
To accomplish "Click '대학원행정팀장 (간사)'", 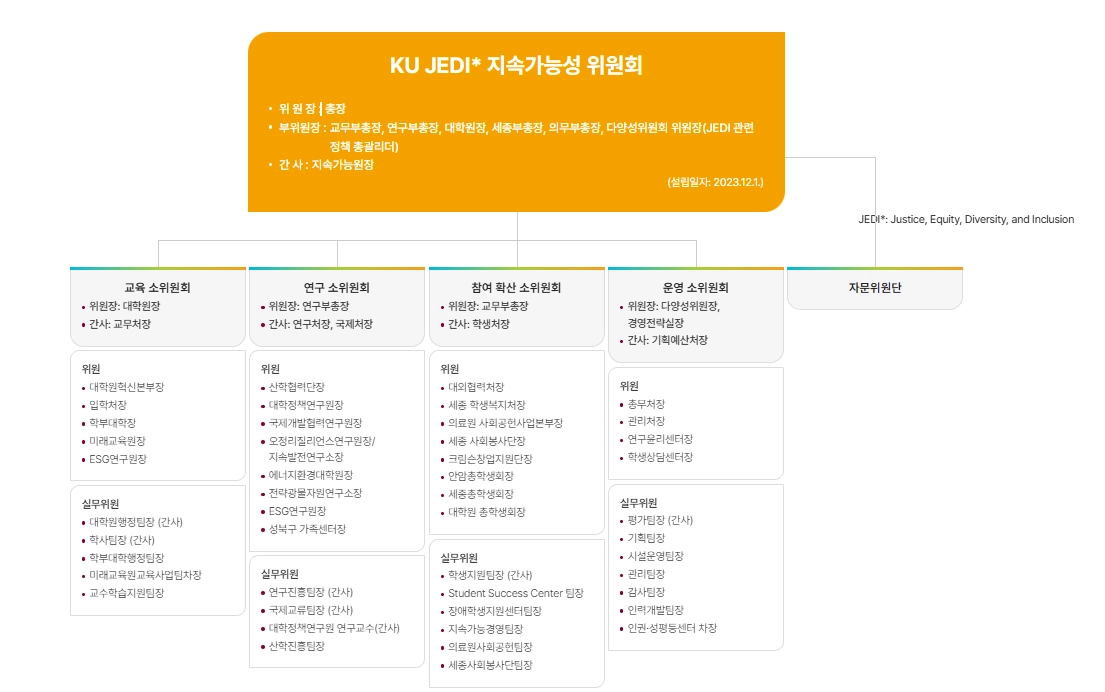I will pyautogui.click(x=135, y=522).
